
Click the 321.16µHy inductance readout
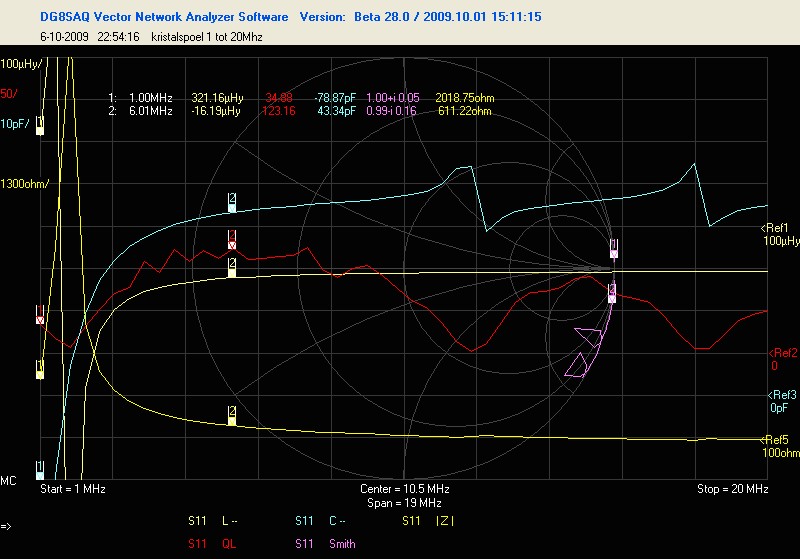click(217, 98)
